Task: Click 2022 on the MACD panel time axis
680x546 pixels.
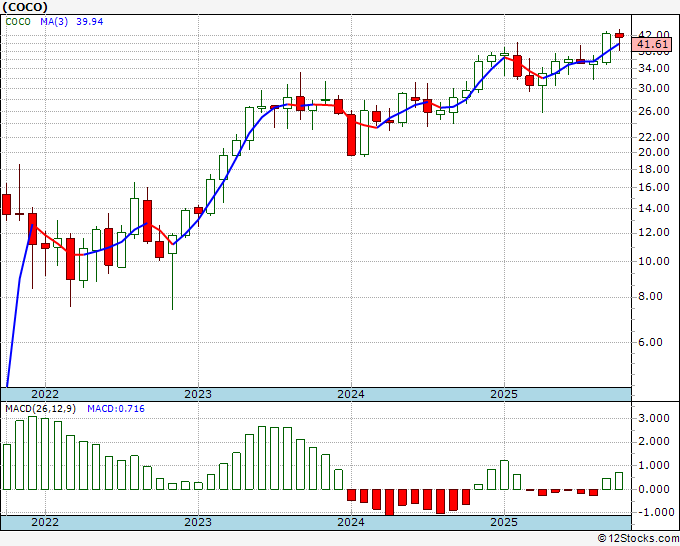Action: tap(45, 522)
